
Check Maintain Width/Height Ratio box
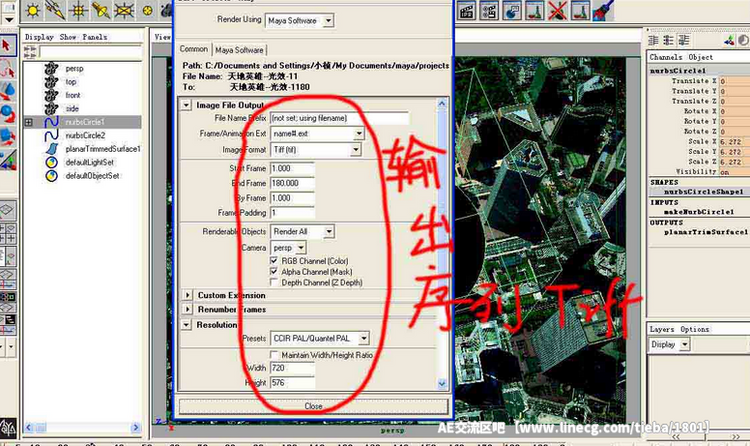pos(274,355)
